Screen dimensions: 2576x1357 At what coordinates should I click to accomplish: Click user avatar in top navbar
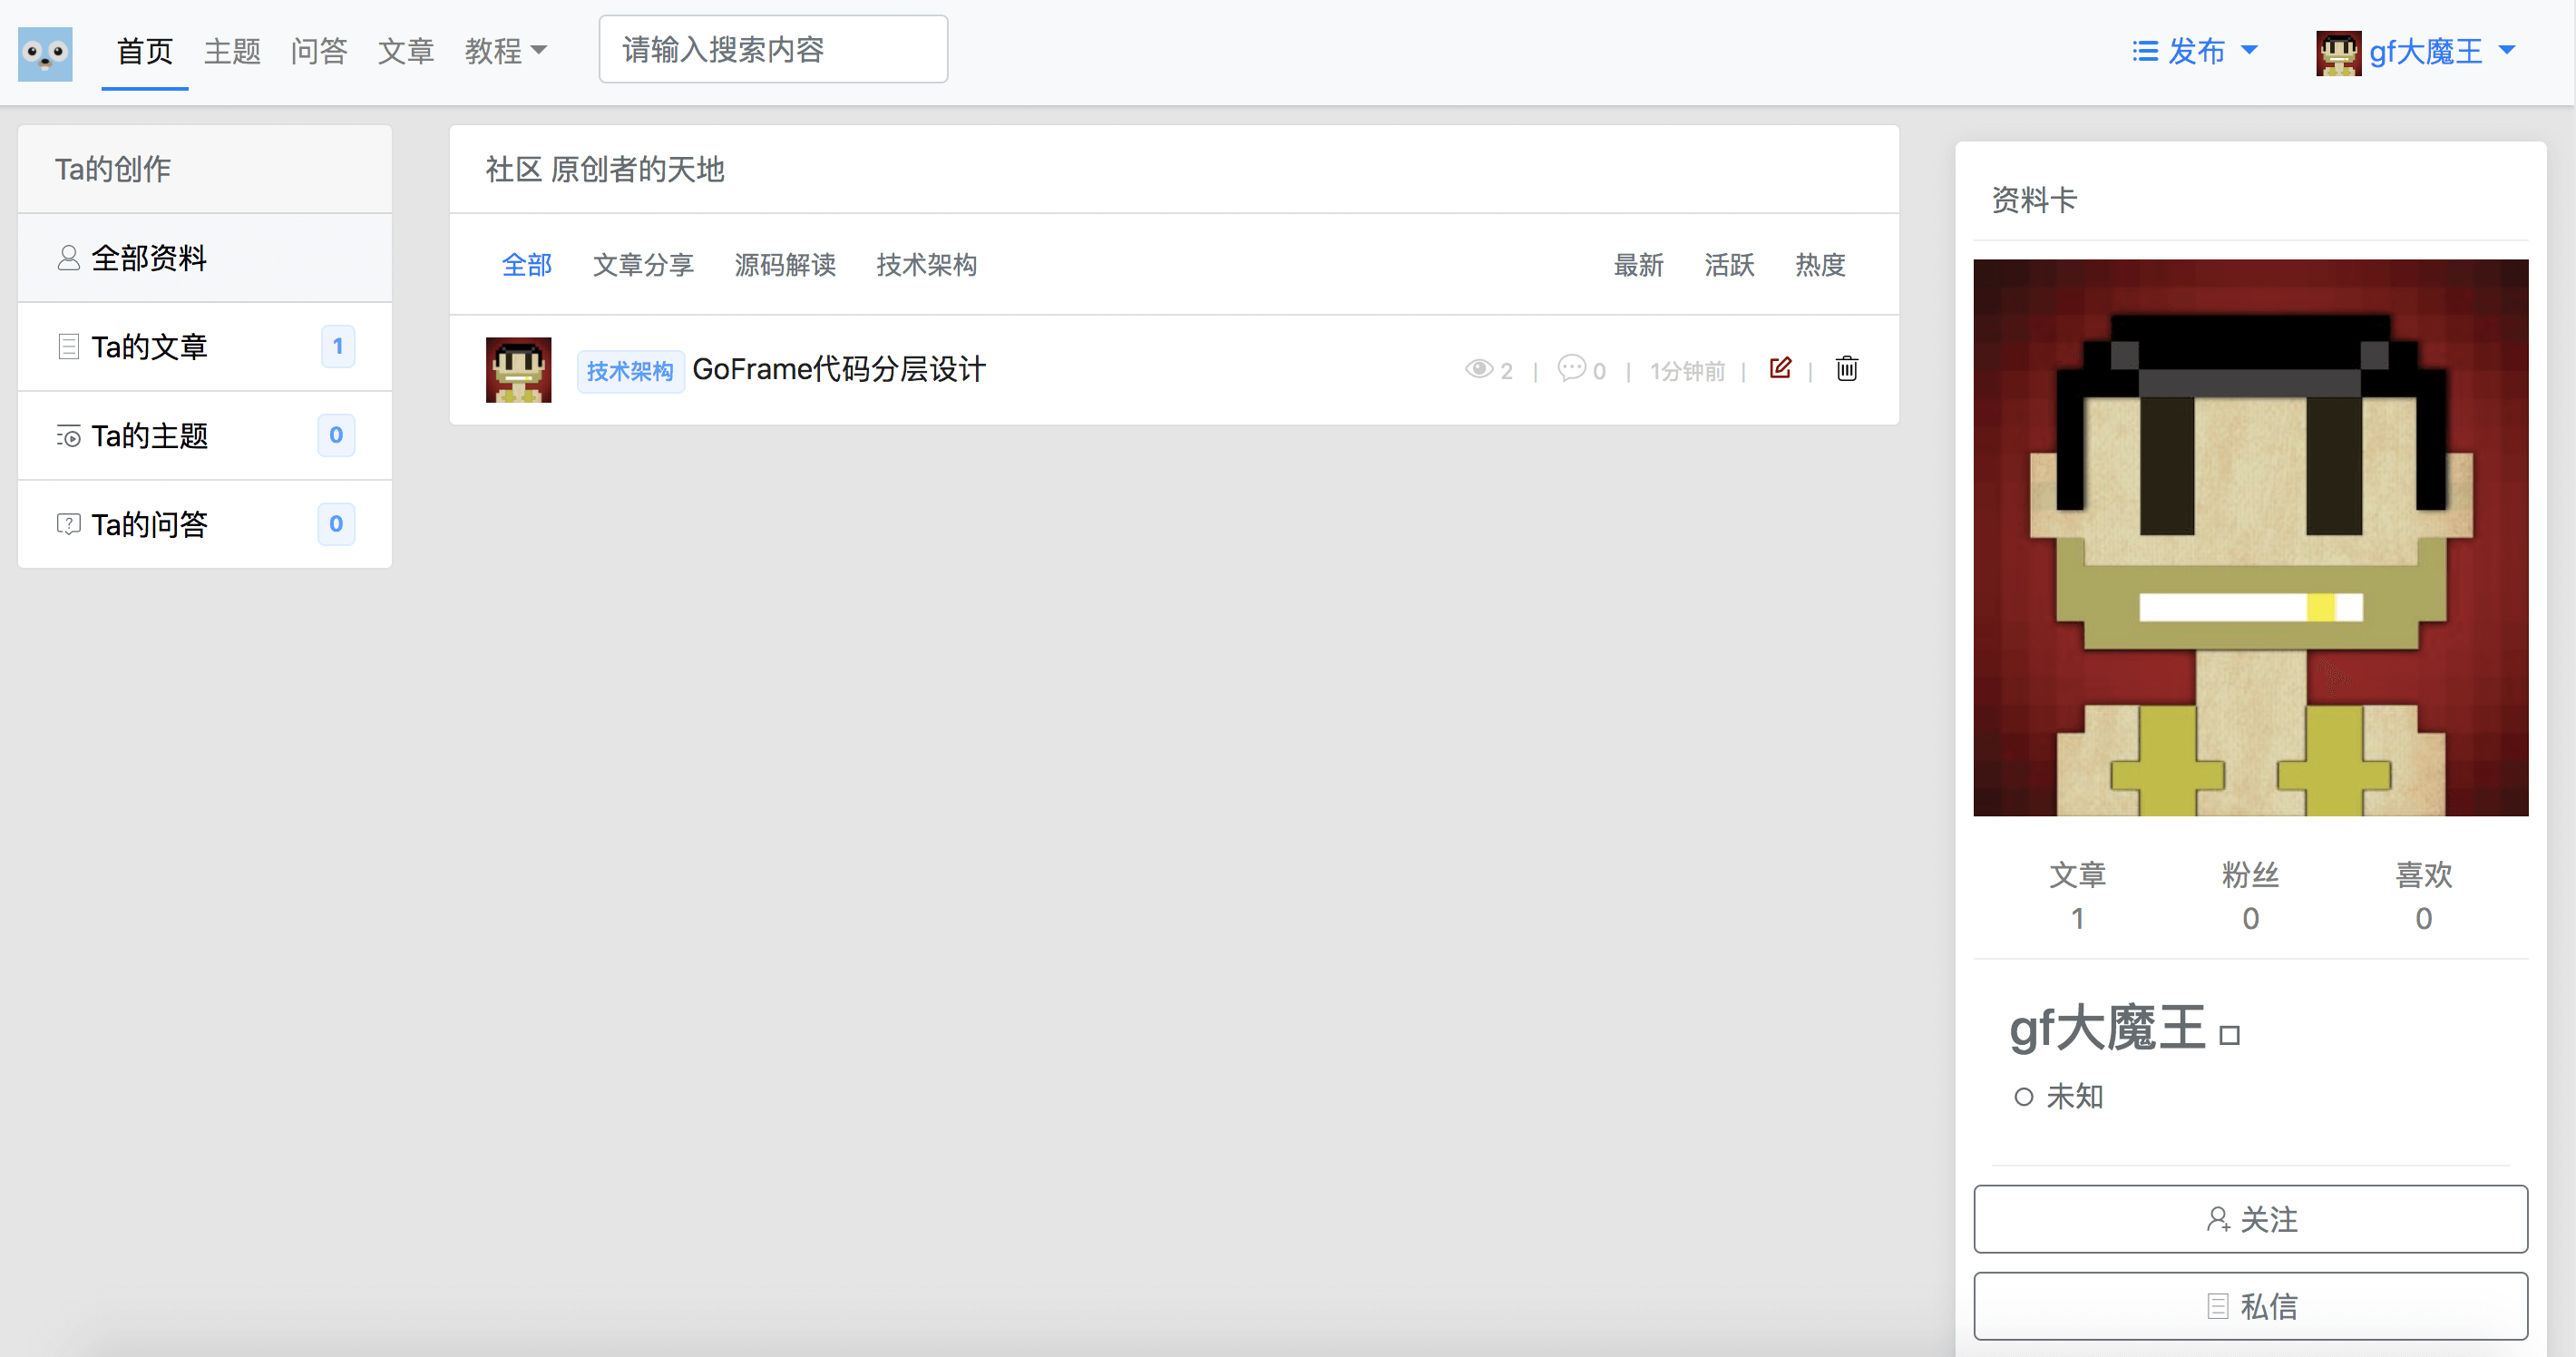[x=2337, y=52]
